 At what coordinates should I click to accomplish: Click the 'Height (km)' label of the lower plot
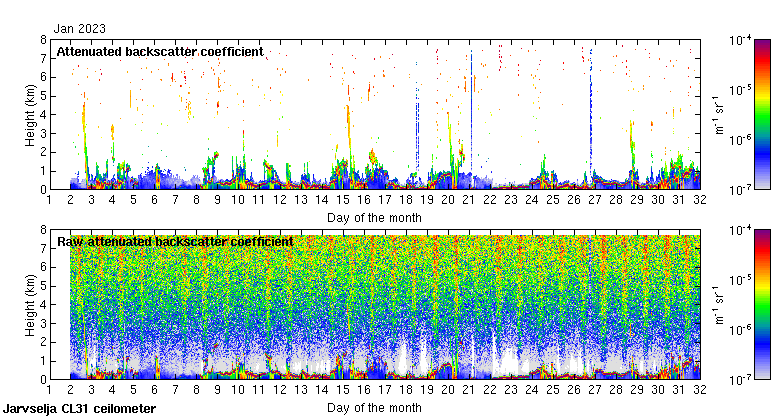point(30,305)
